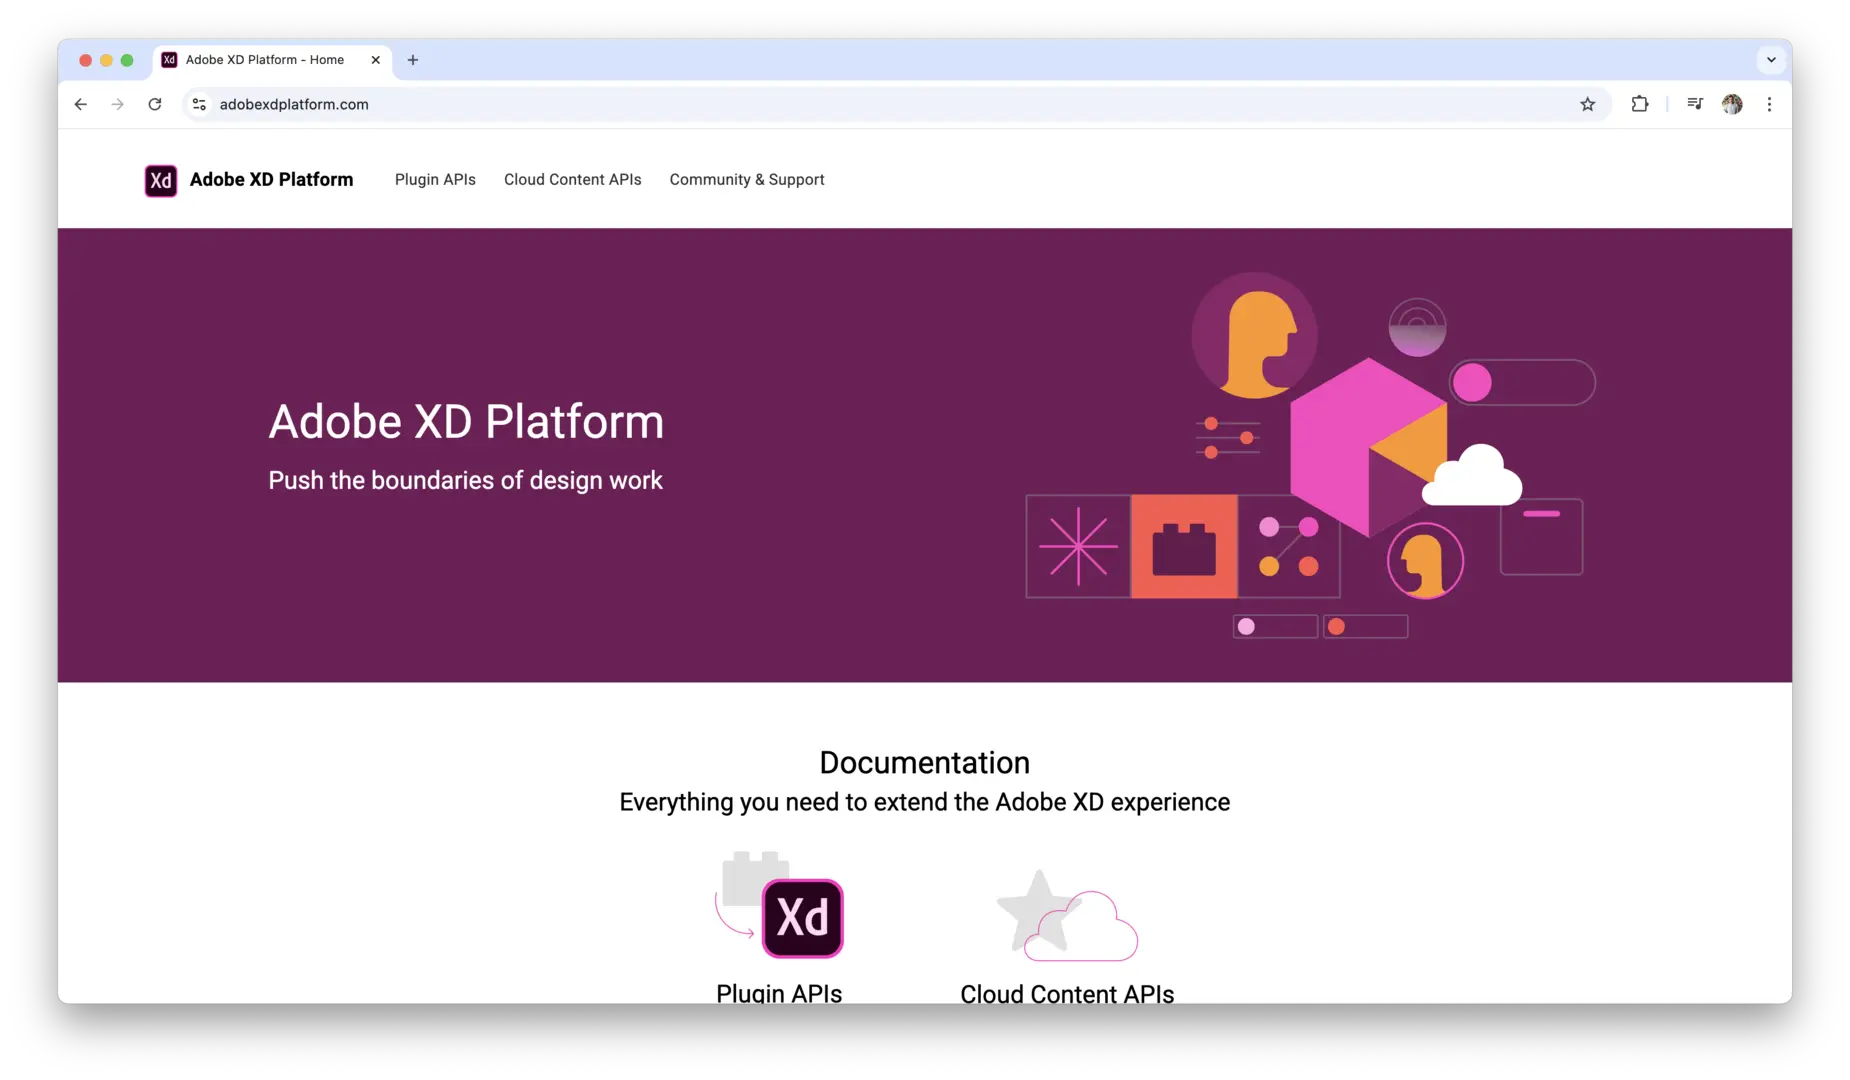Select the Adobe XD Platform - Home tab
1850x1080 pixels.
click(272, 60)
